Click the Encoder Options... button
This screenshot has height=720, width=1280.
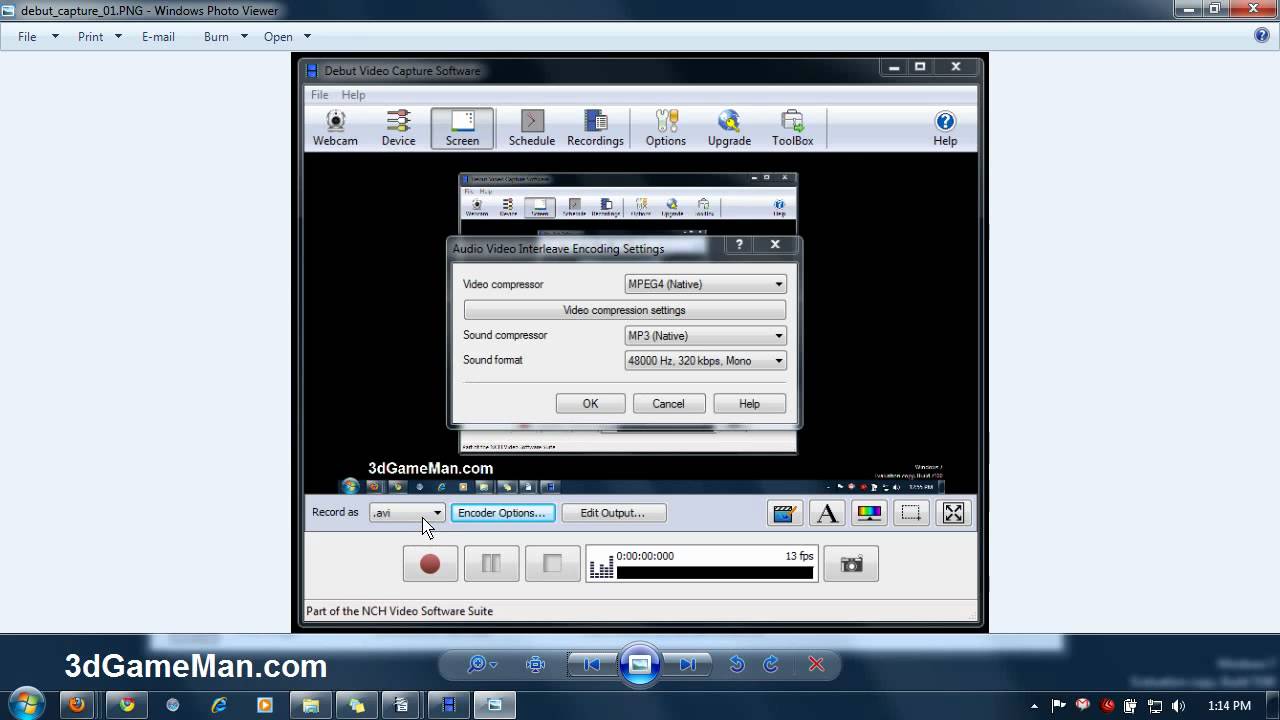502,513
